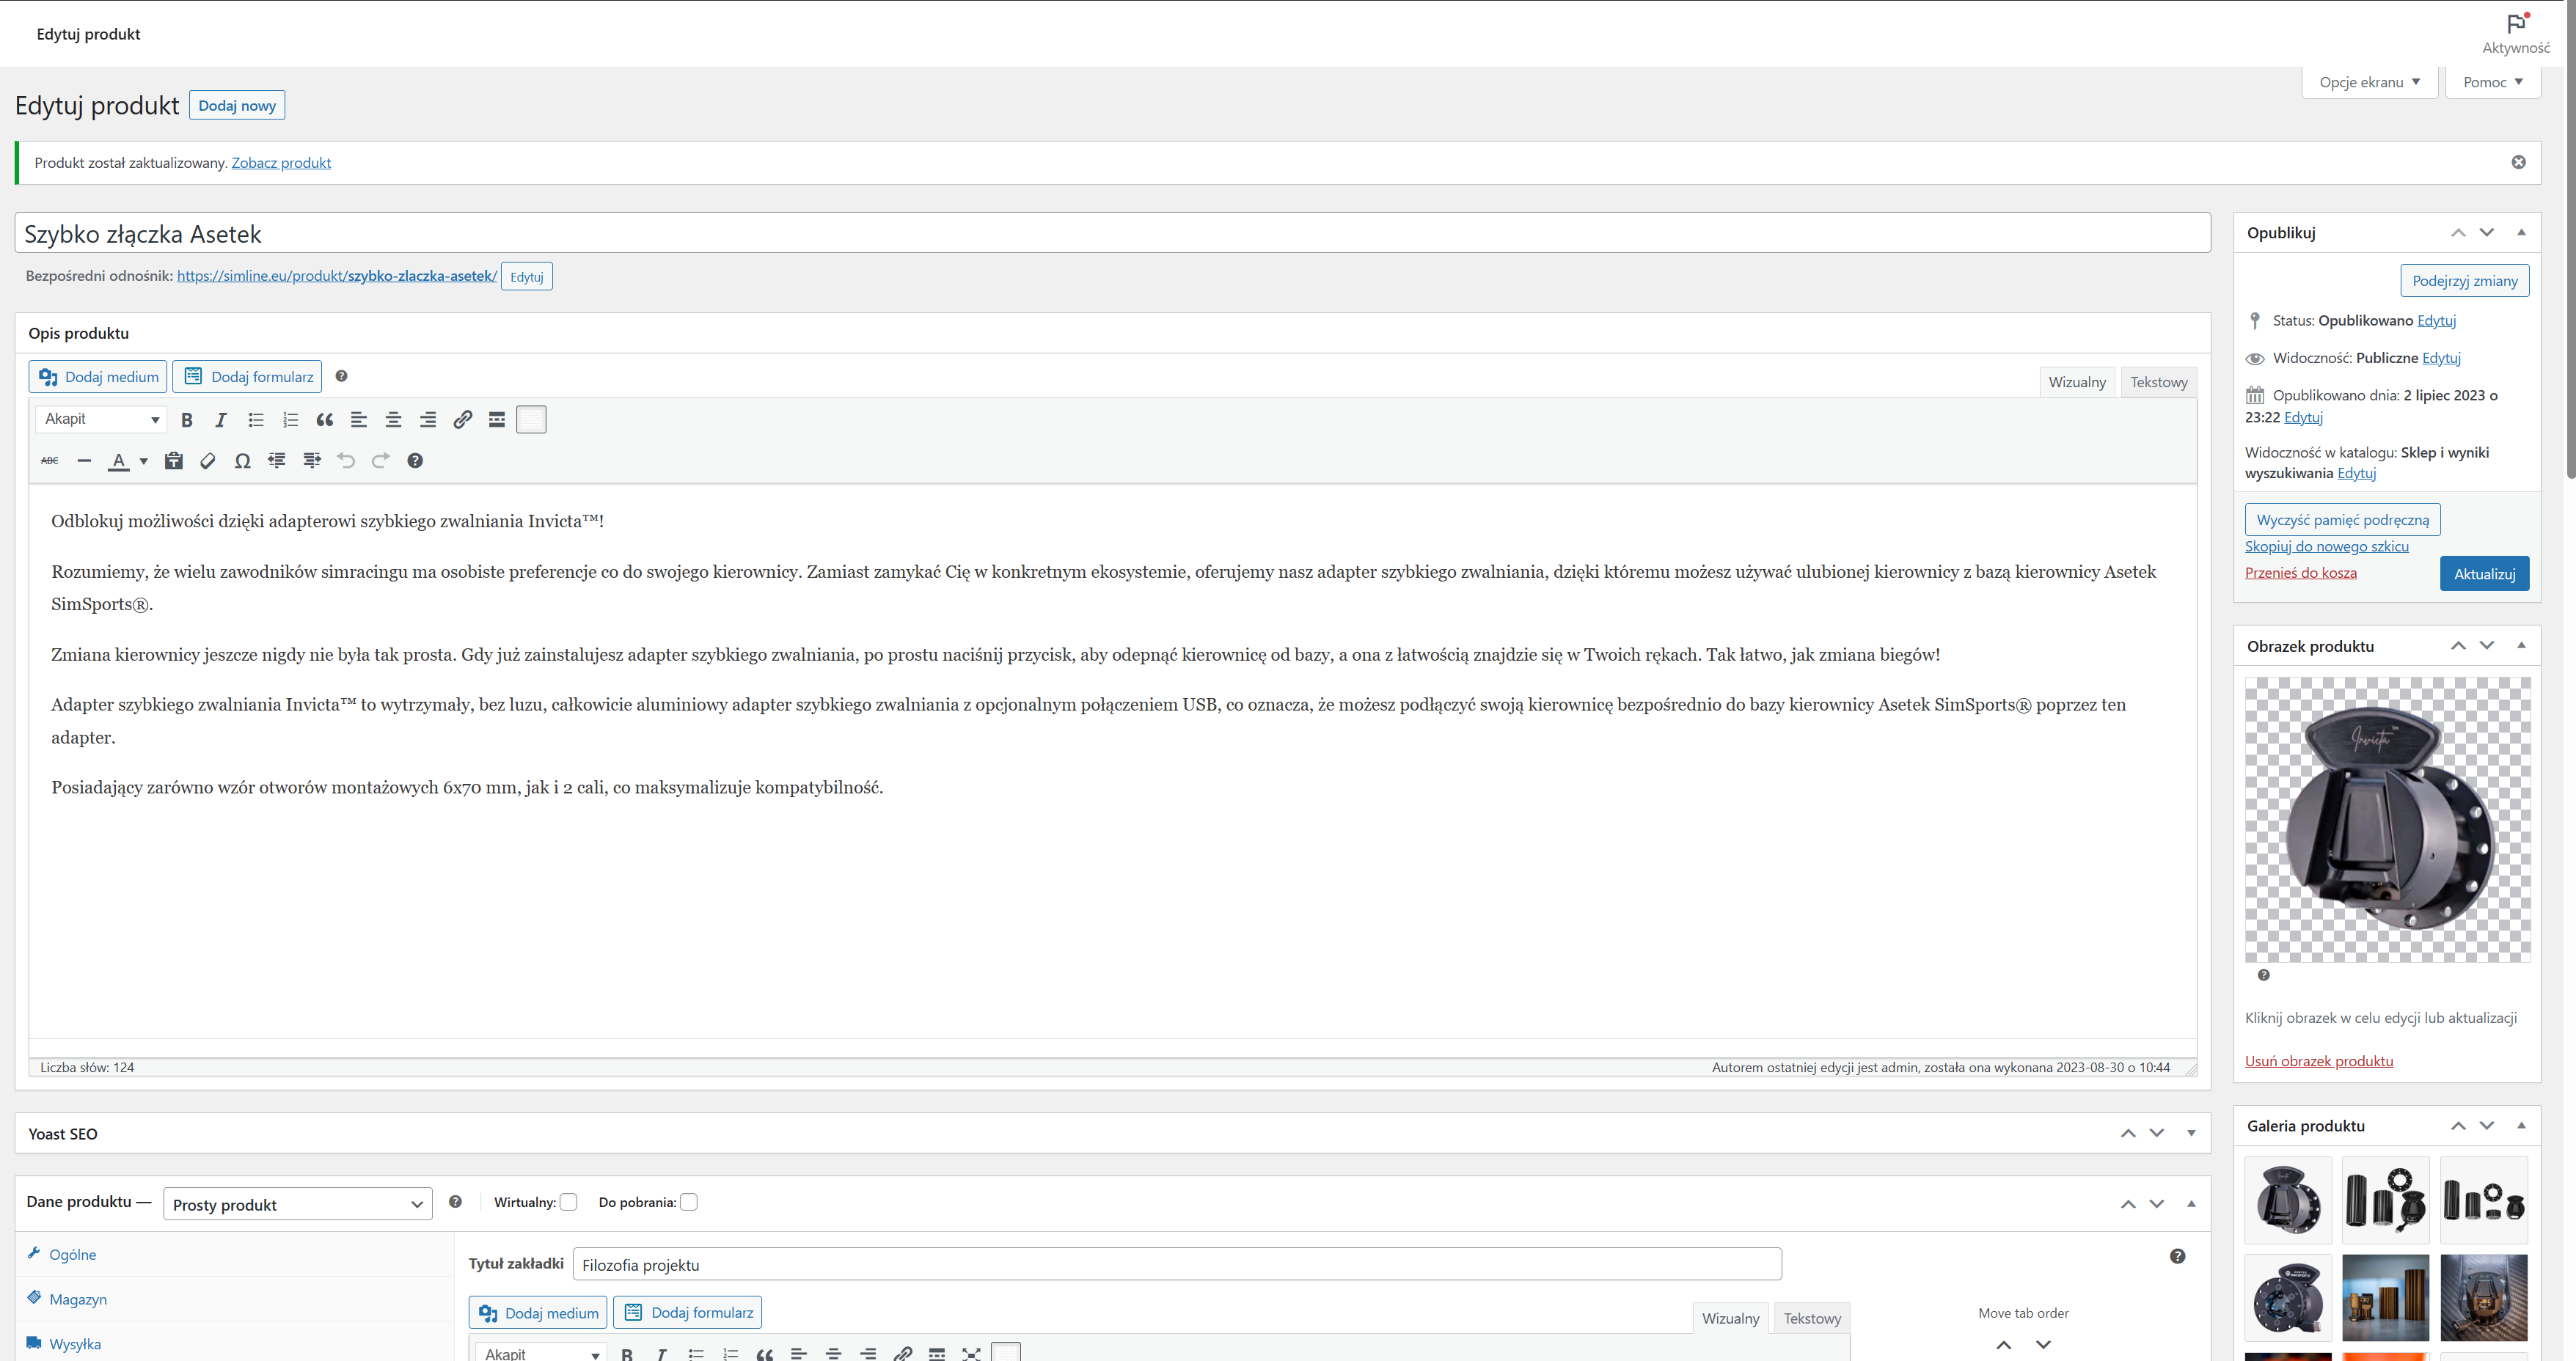This screenshot has height=1361, width=2576.
Task: Collapse the Opublikuj panel
Action: [2522, 232]
